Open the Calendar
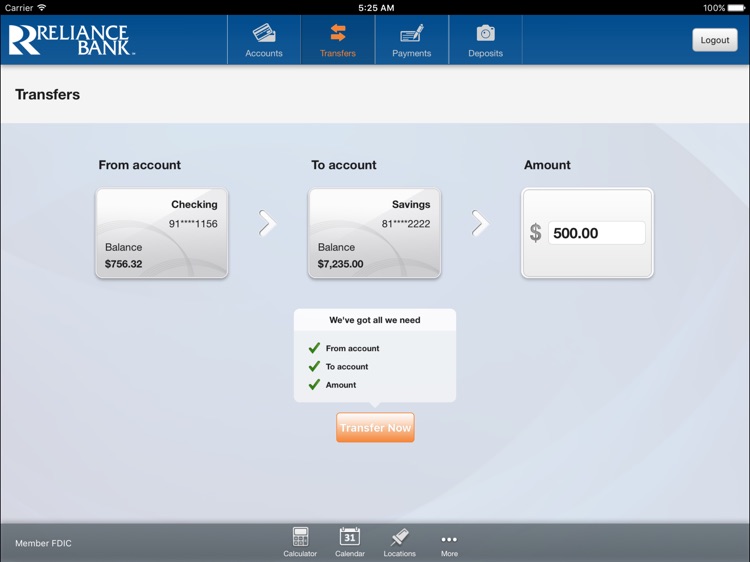 point(350,542)
